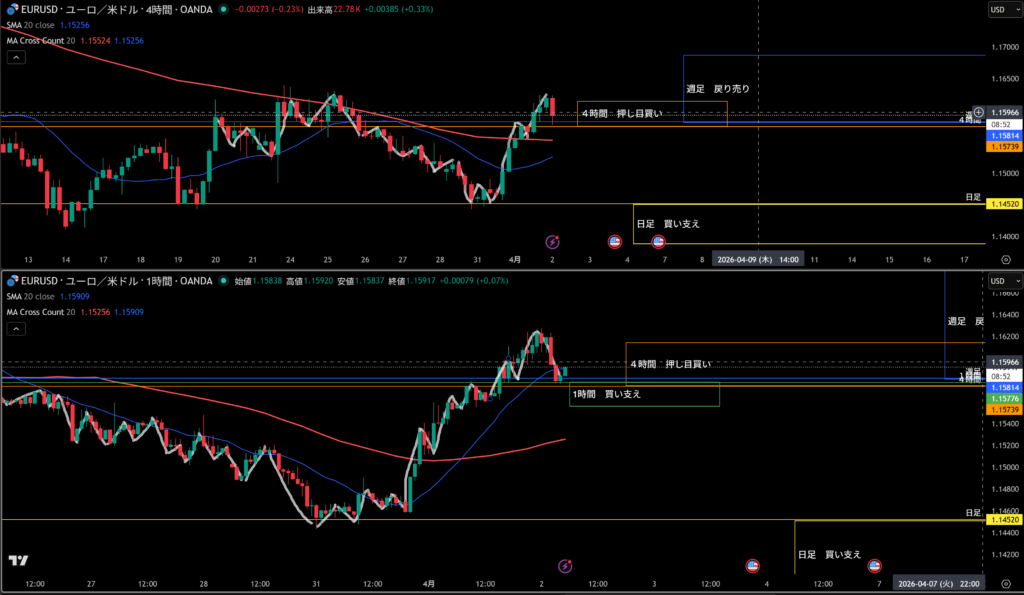The image size is (1024, 595).
Task: Click the purple lightning event icon, bottom chart
Action: tap(565, 565)
